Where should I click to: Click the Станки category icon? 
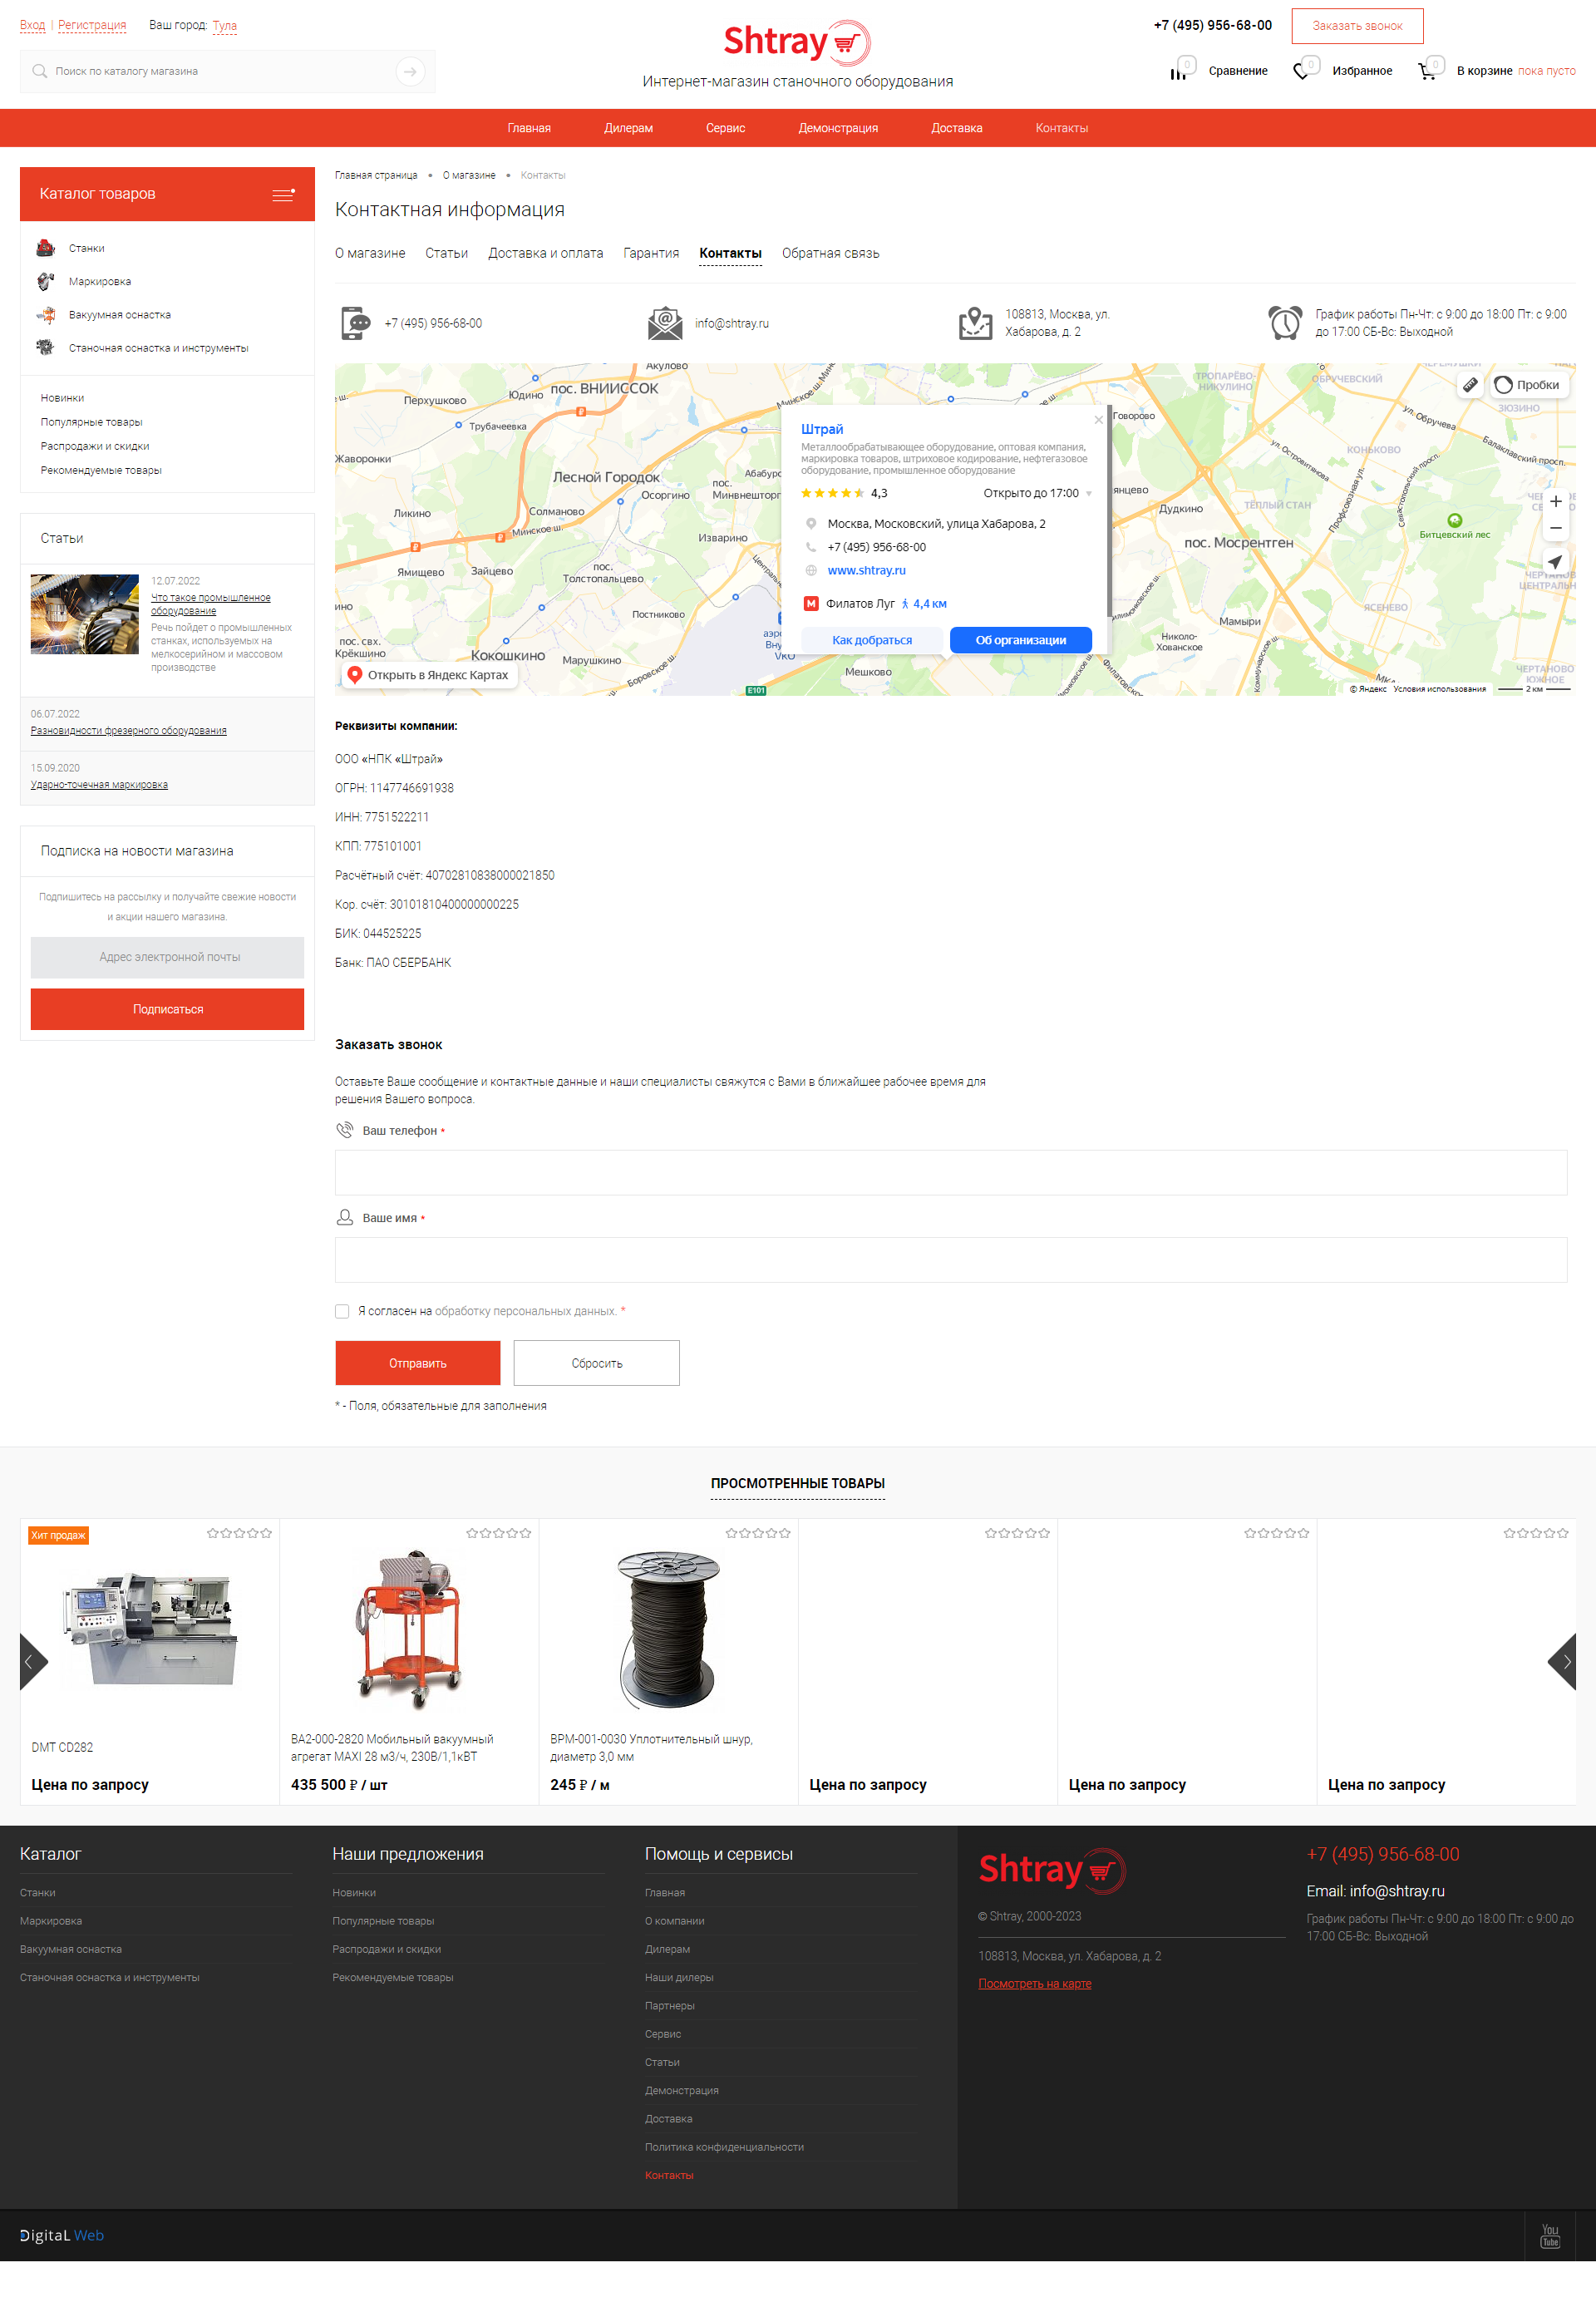(x=45, y=248)
